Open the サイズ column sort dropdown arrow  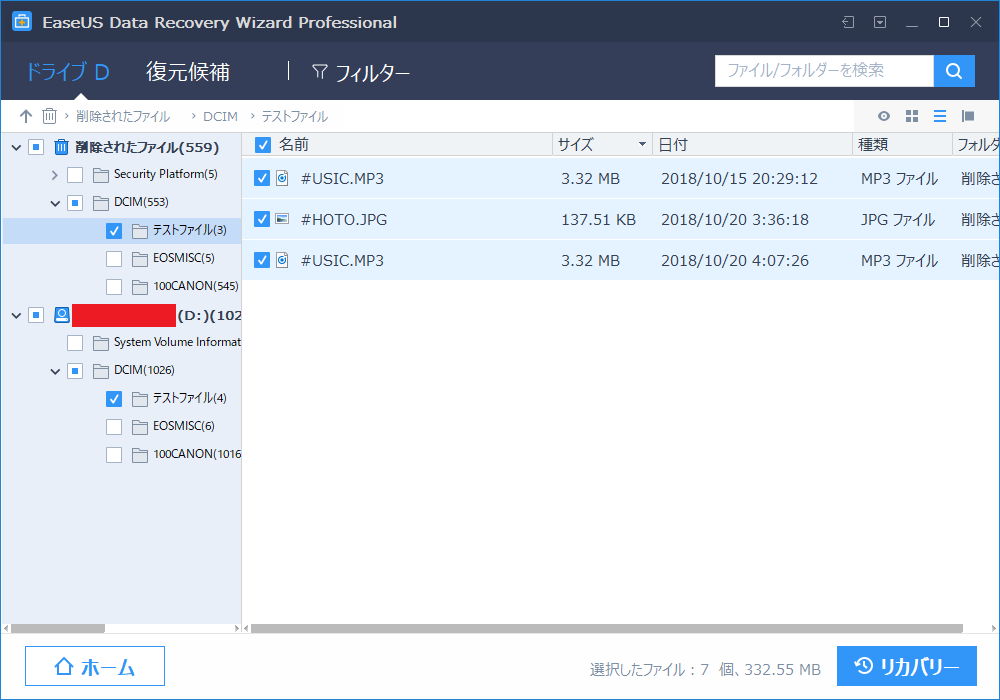642,145
